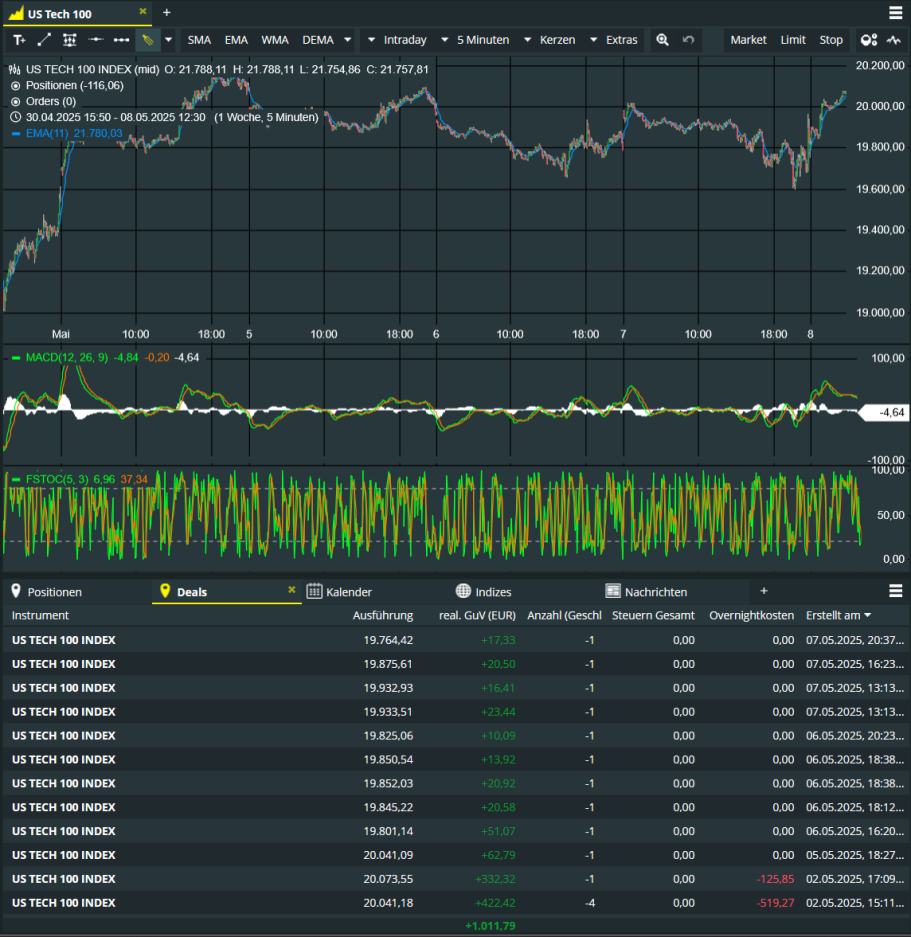Select the text annotation tool

(x=19, y=40)
